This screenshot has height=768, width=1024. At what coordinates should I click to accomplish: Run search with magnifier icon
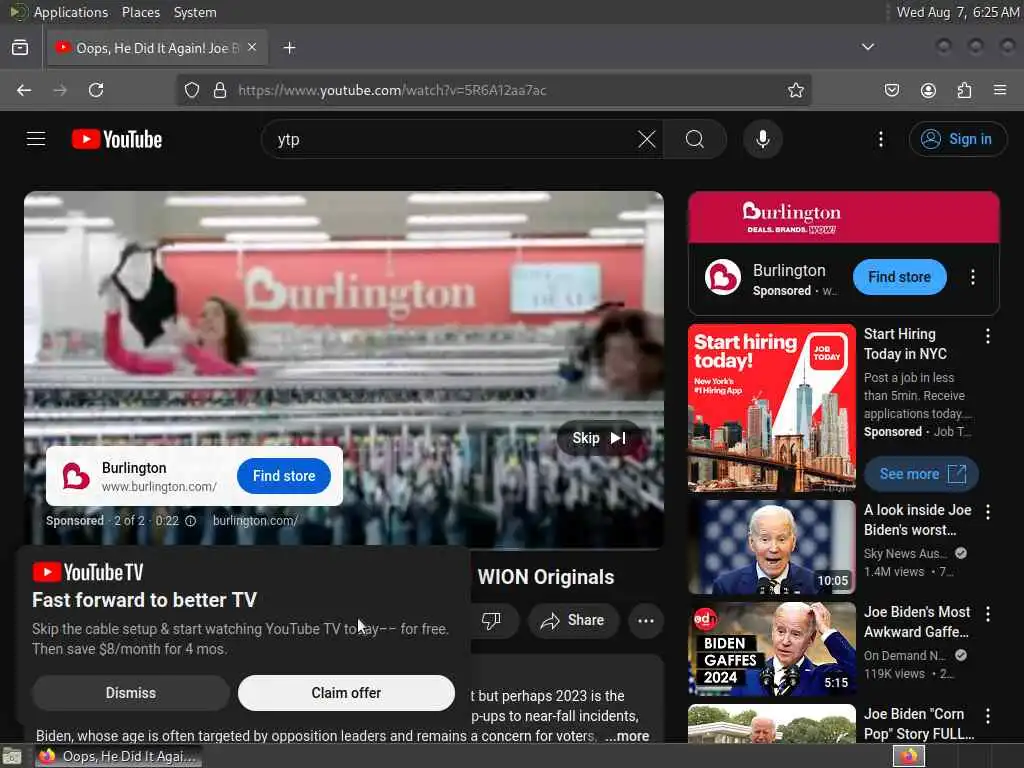695,139
